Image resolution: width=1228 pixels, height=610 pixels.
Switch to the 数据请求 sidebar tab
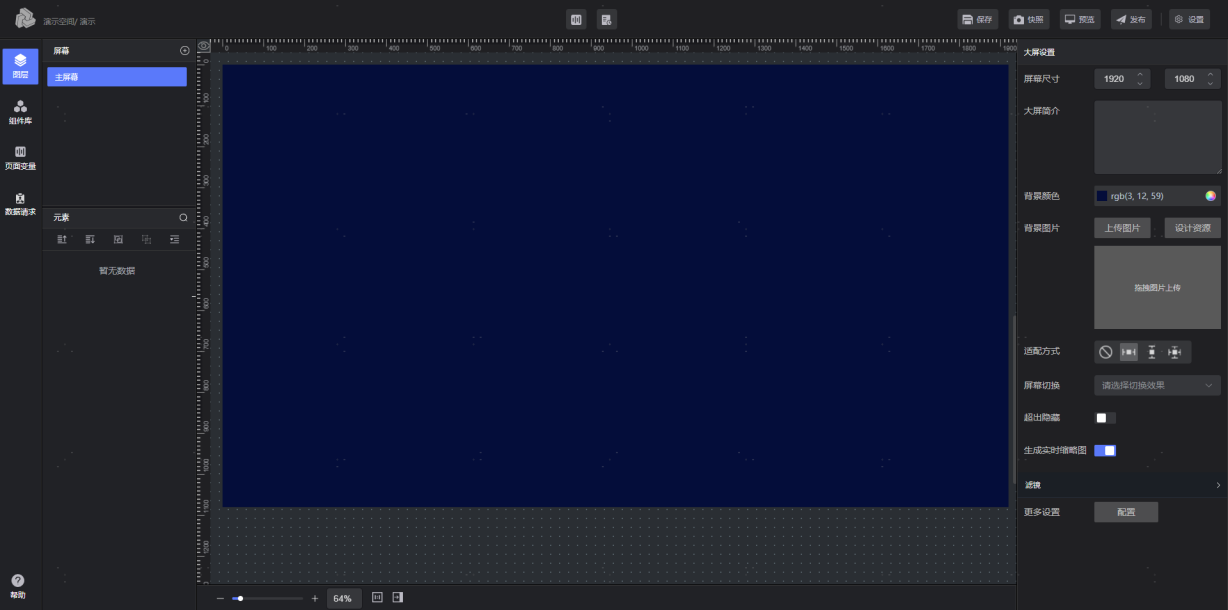20,203
